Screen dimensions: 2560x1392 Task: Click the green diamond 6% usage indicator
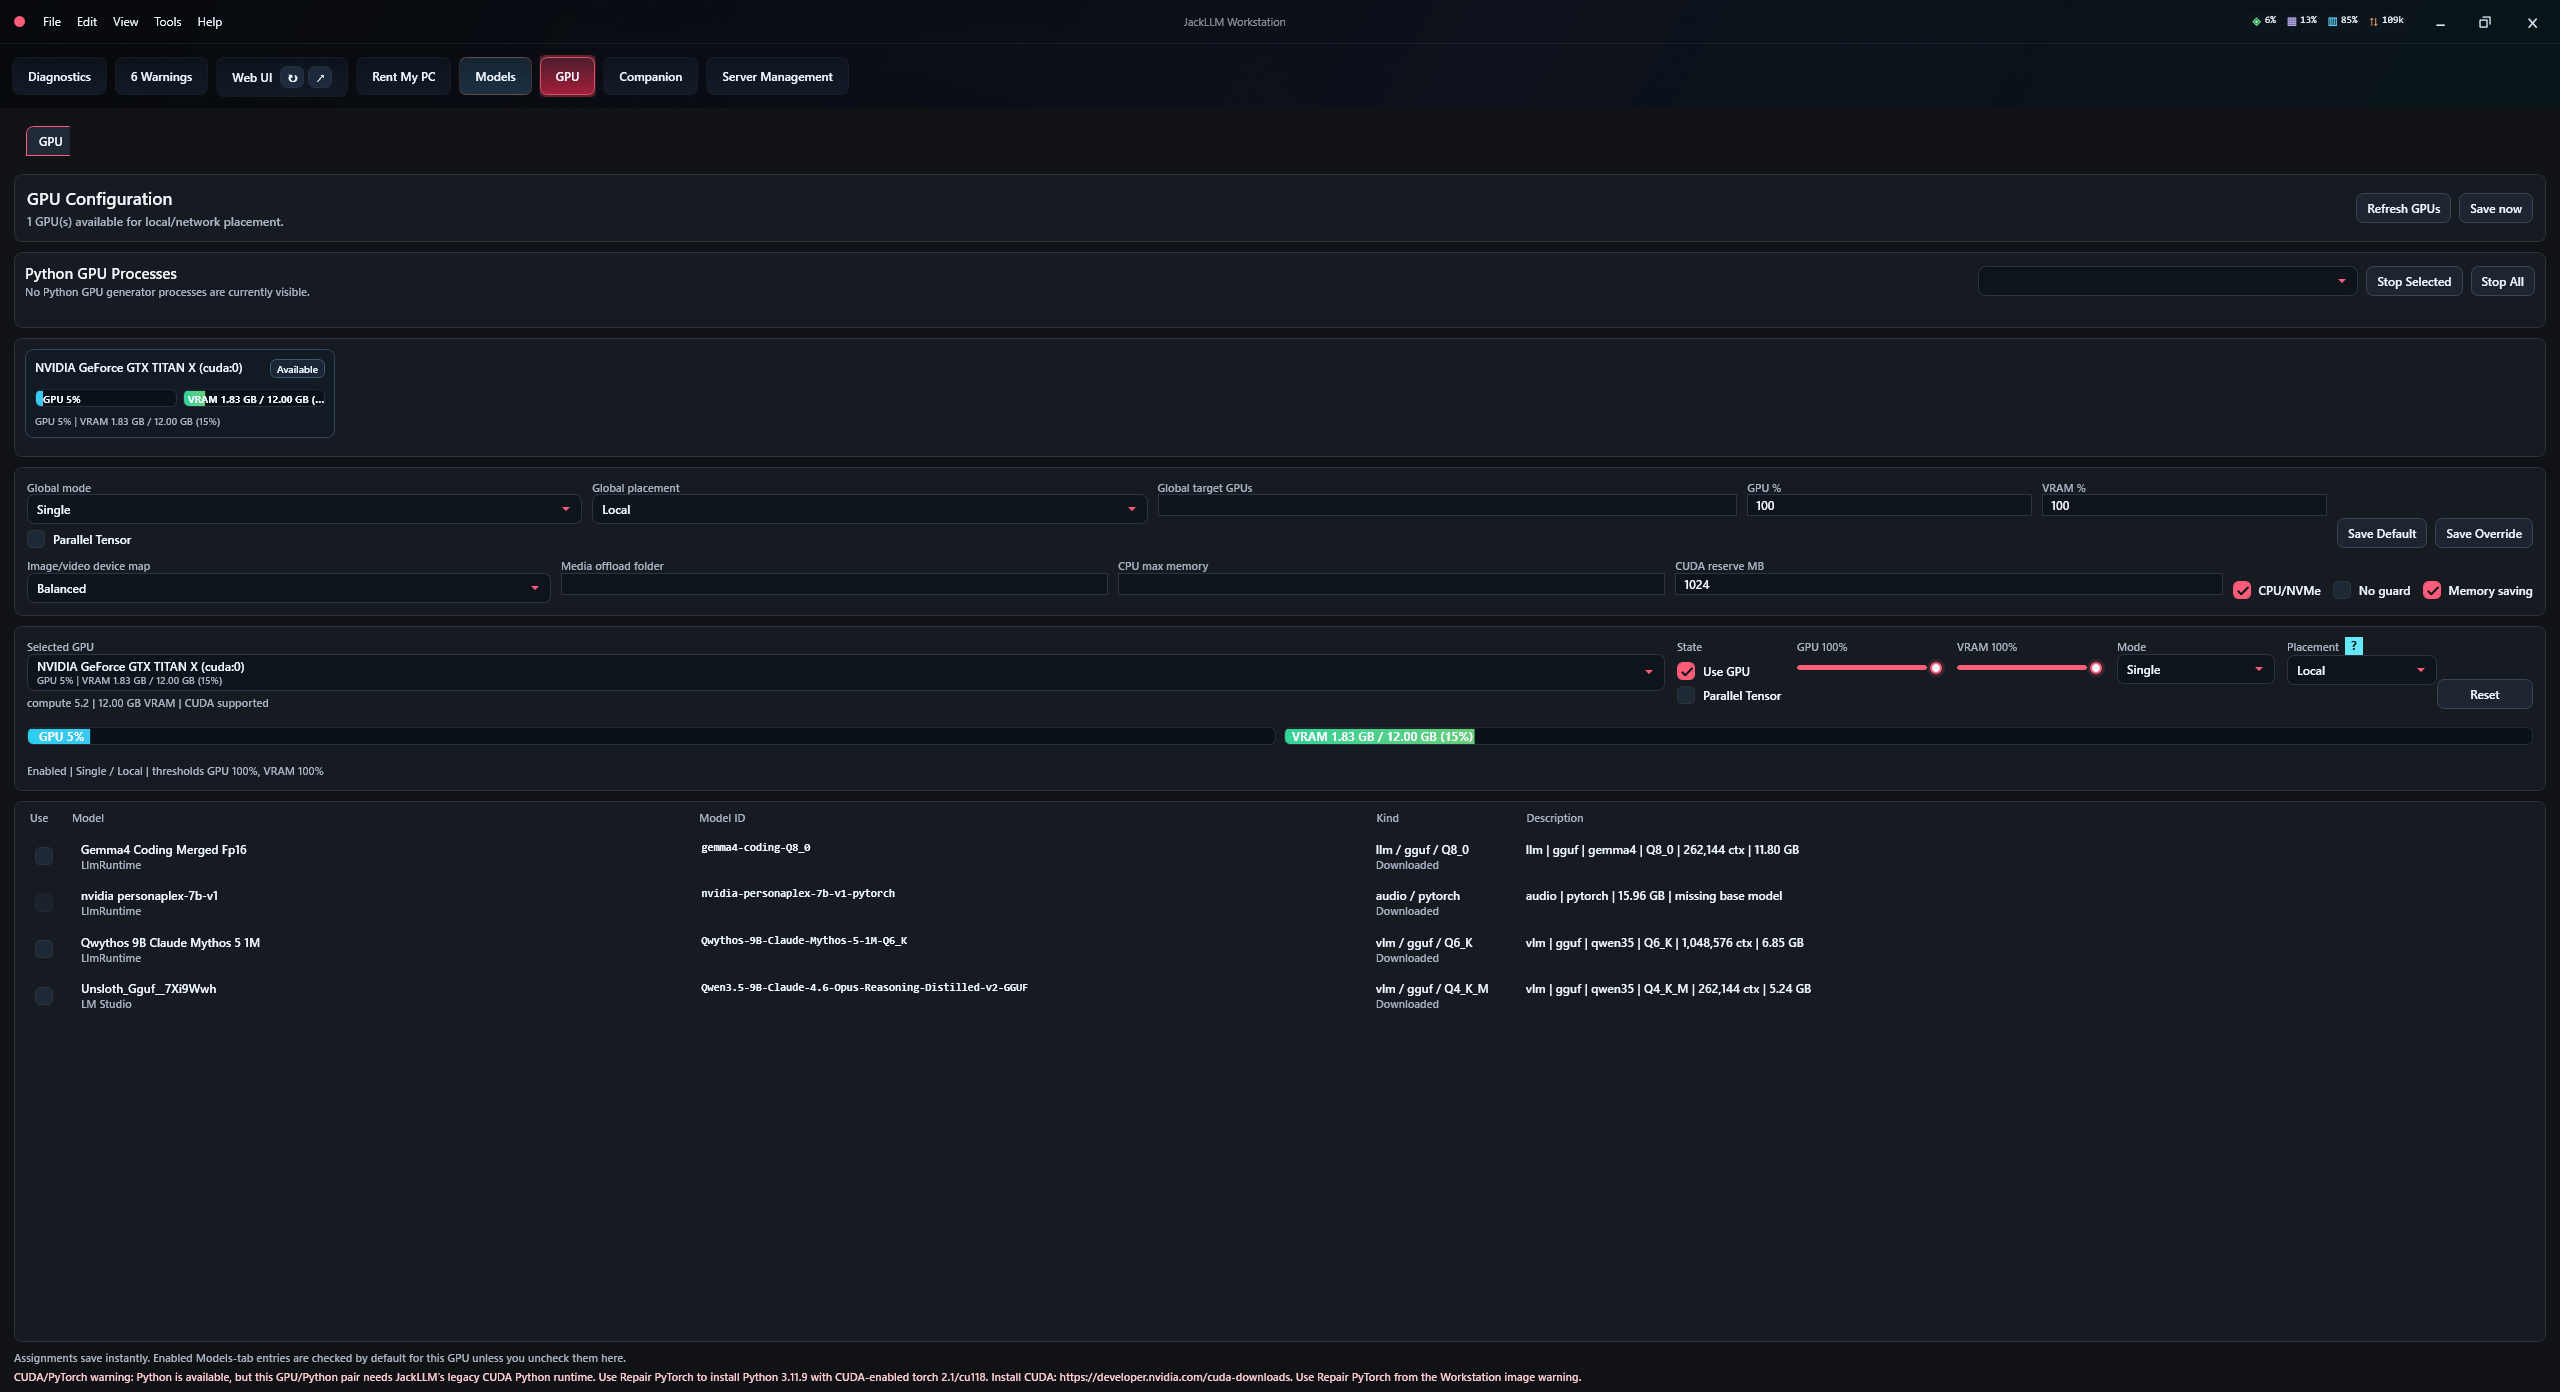[2256, 21]
